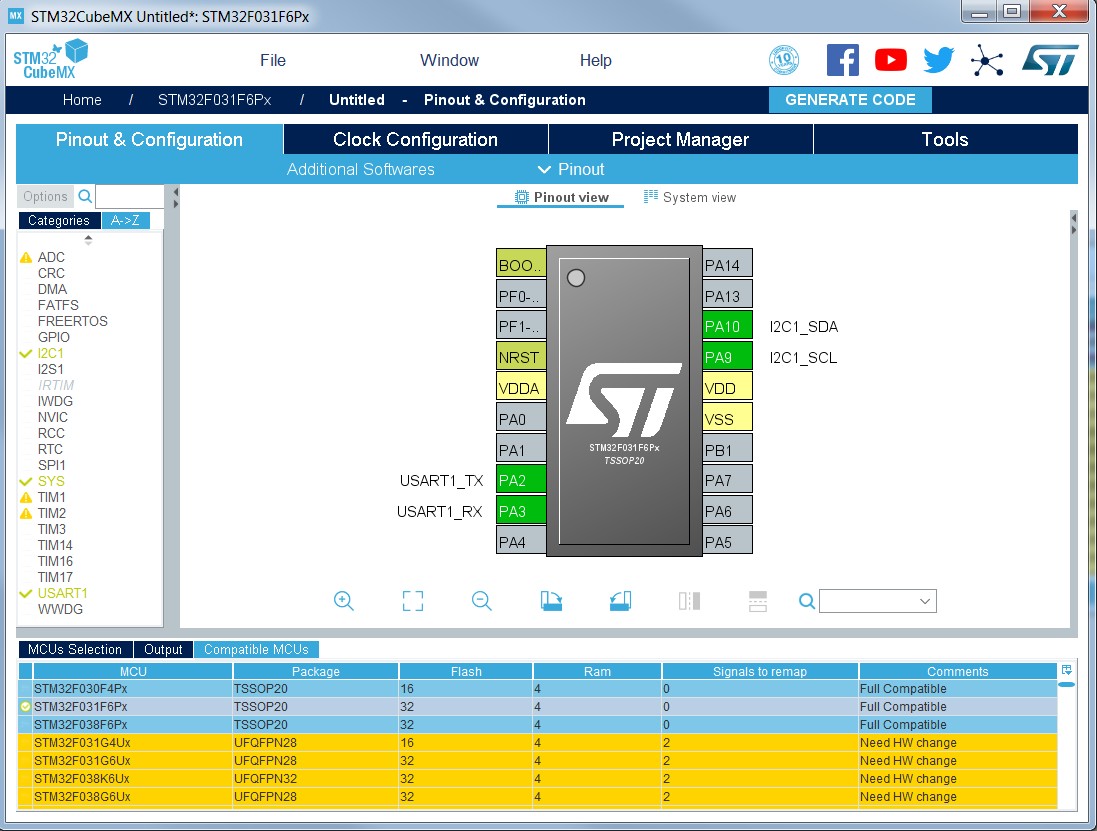
Task: Fit chip to window with the bracket icon
Action: 413,601
